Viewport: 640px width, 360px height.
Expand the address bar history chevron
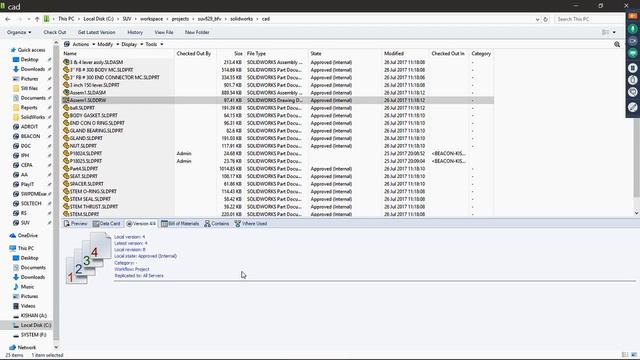537,19
